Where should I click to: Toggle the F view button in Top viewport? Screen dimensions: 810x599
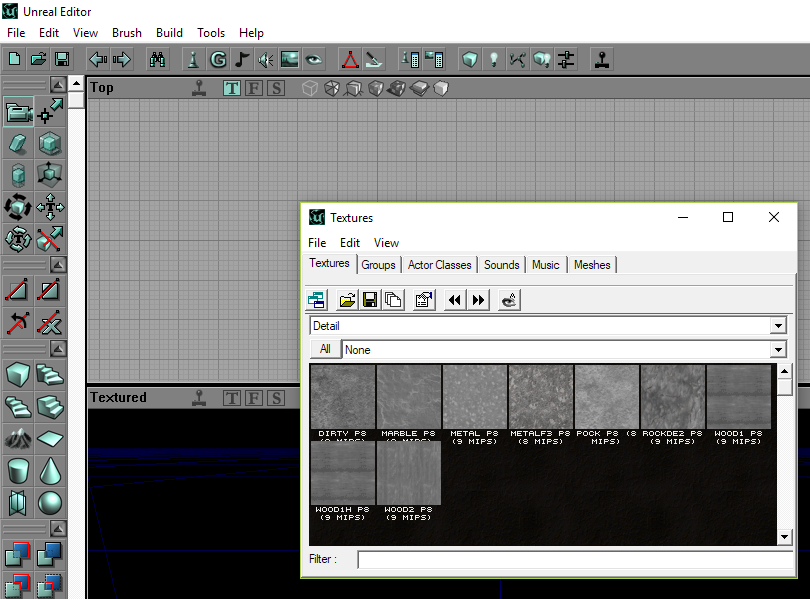(254, 88)
